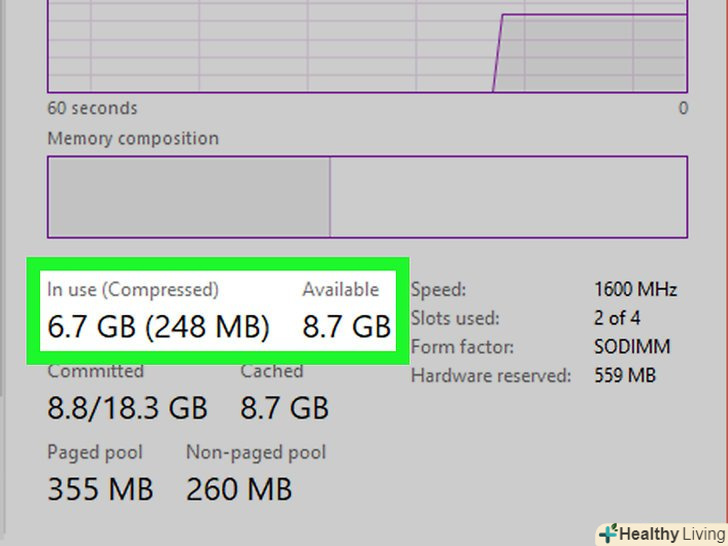Click the 1600 MHz speed value
The height and width of the screenshot is (546, 728).
(x=635, y=290)
